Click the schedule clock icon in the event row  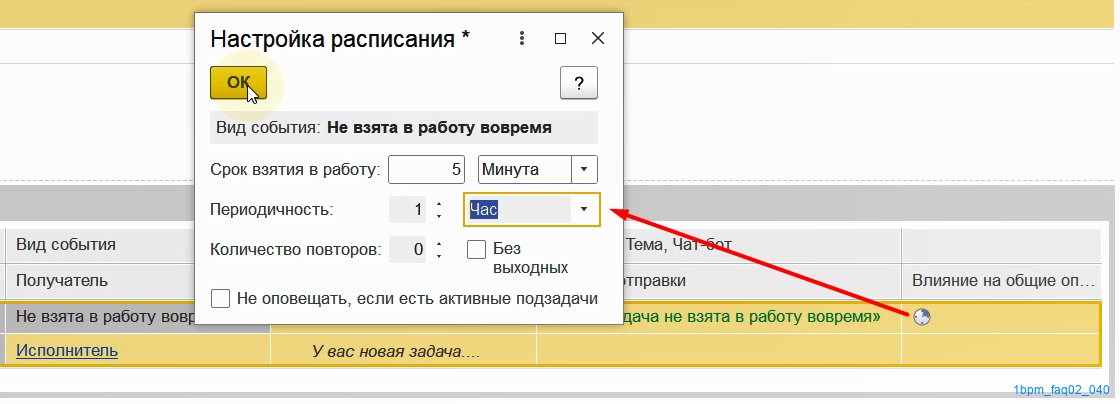coord(922,317)
